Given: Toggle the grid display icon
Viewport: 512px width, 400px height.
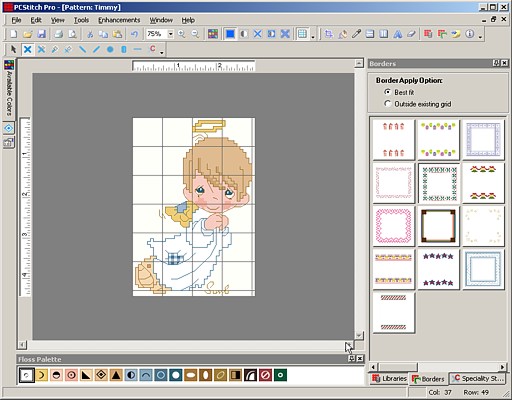Looking at the screenshot, I should pyautogui.click(x=302, y=34).
